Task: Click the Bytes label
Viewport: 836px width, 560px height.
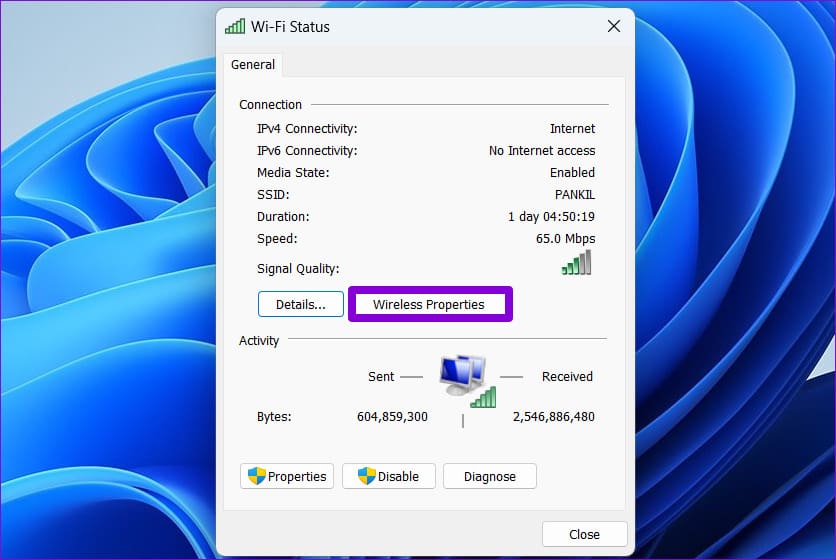Action: click(274, 417)
